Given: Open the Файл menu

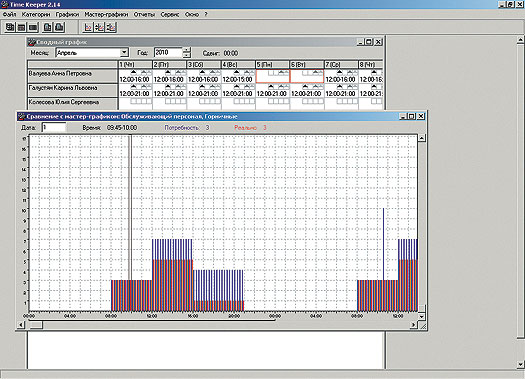Looking at the screenshot, I should coord(9,14).
